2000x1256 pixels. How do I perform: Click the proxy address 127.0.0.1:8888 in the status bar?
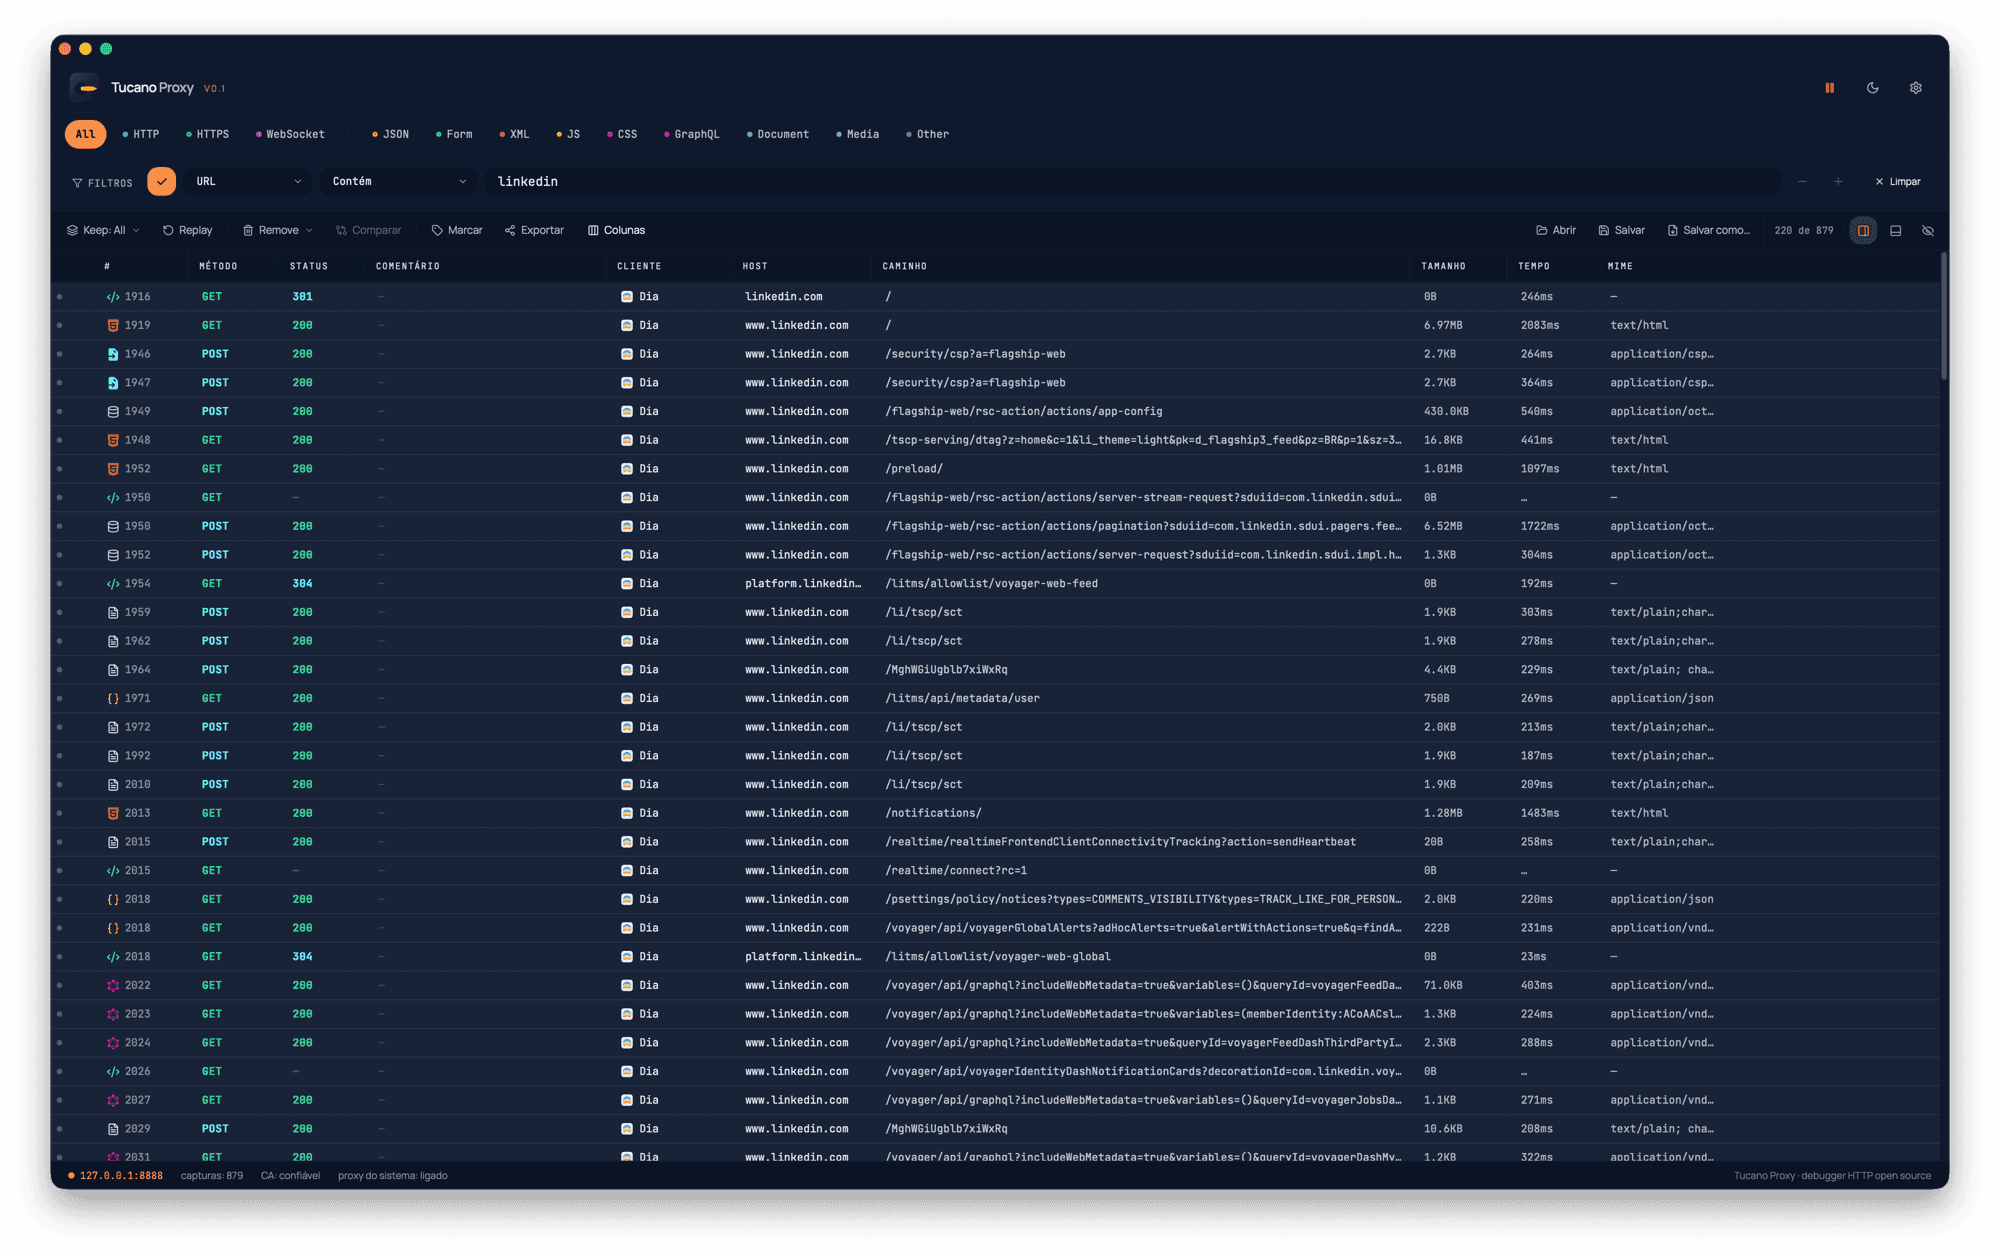121,1176
